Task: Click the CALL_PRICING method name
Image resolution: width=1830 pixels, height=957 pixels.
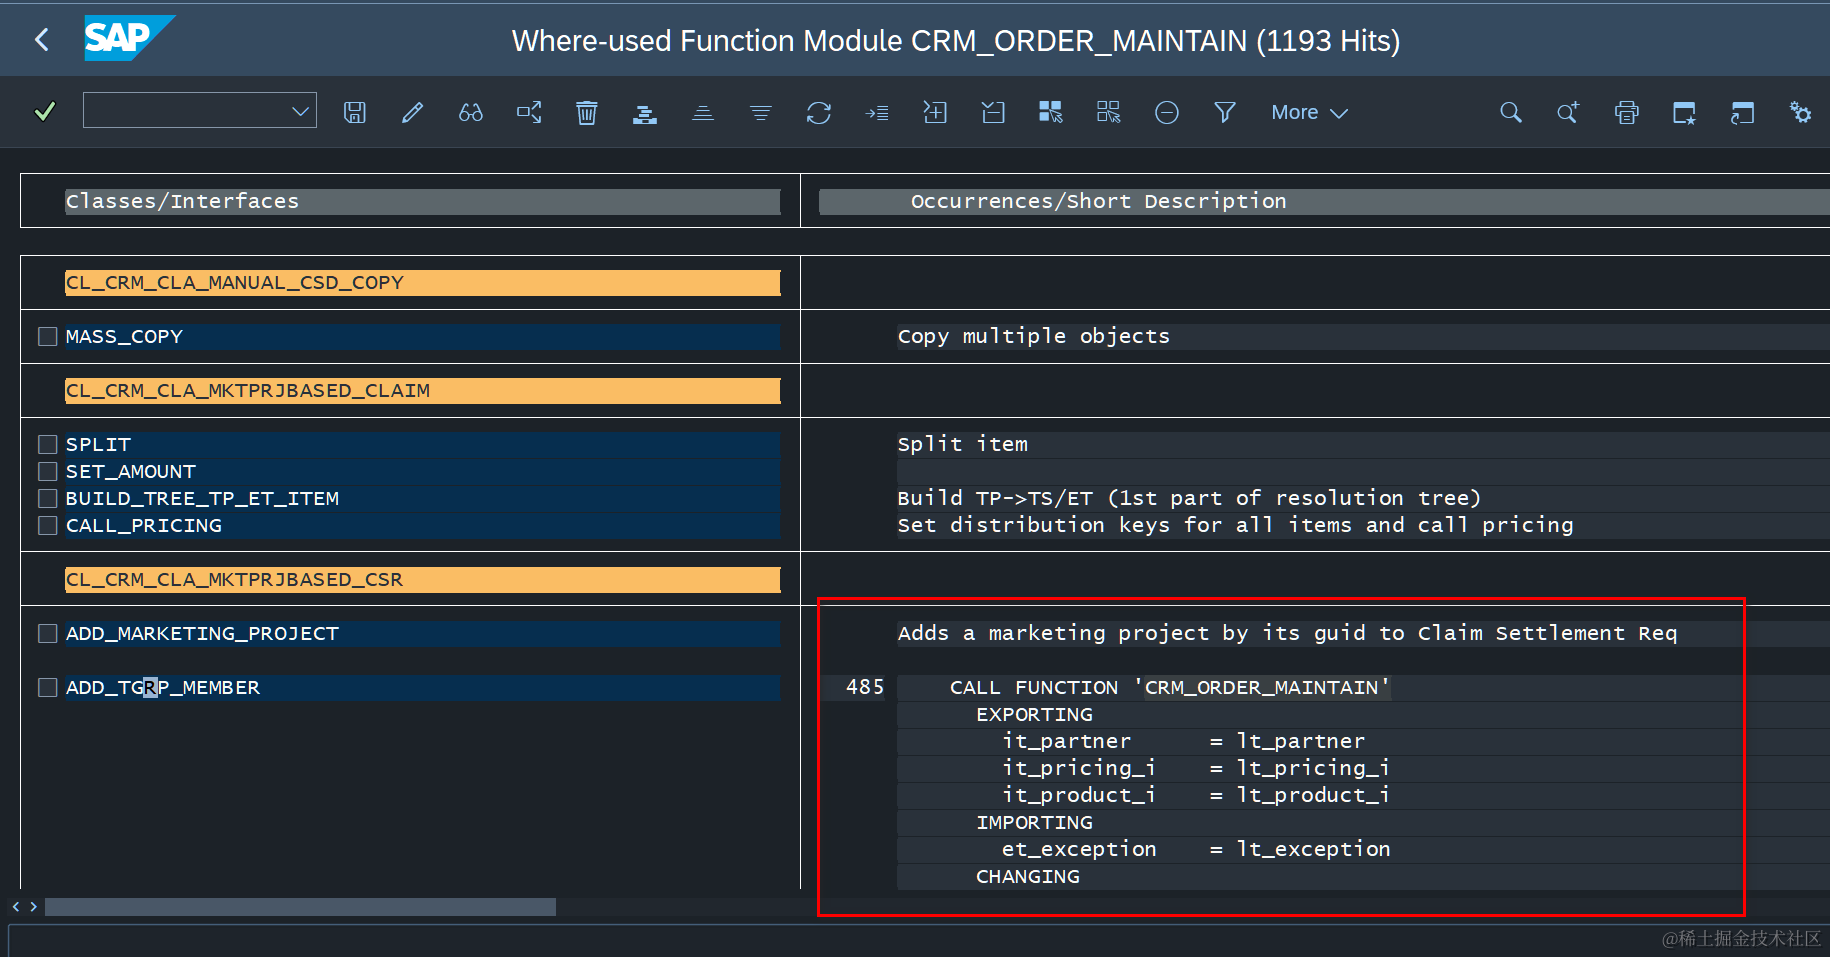Action: point(144,526)
